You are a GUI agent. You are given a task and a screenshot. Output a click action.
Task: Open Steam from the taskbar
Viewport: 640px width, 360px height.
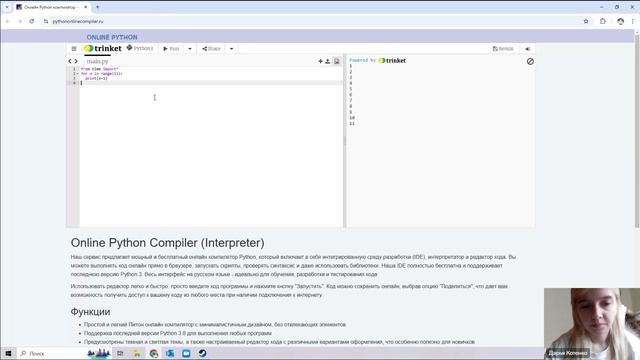202,353
